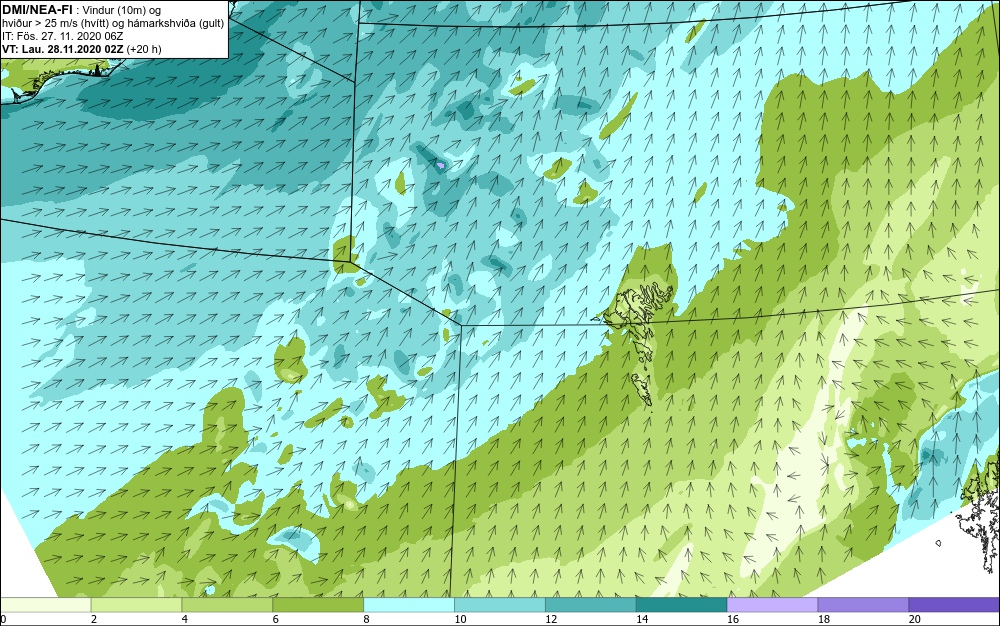The image size is (1000, 626).
Task: Click the legend value label 20
Action: 915,619
